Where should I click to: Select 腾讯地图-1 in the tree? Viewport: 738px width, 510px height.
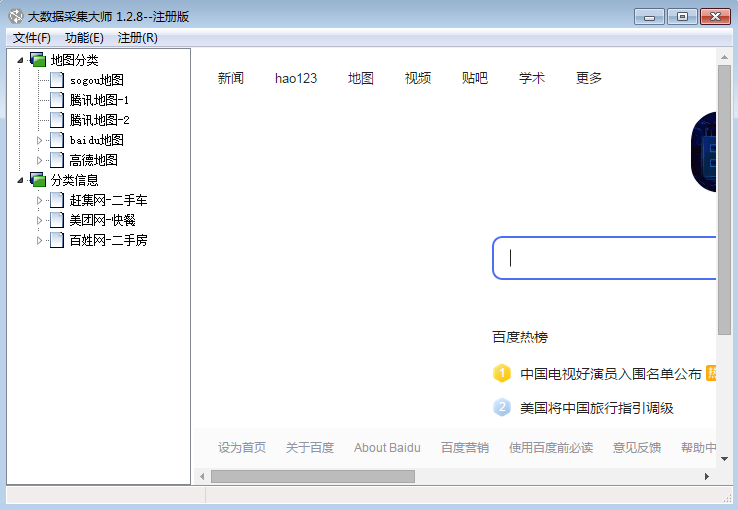pyautogui.click(x=99, y=100)
